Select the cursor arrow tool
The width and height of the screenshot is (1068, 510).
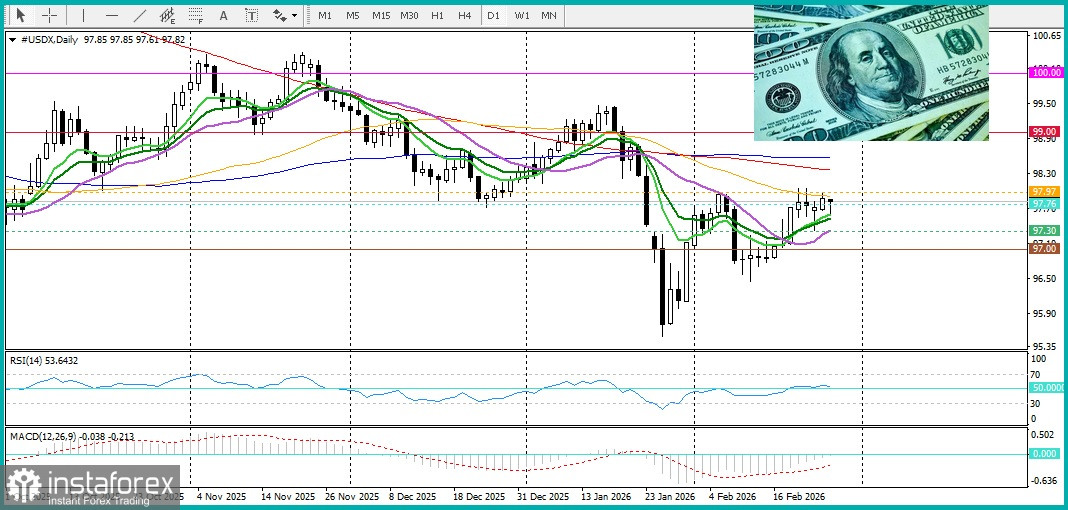tap(19, 16)
